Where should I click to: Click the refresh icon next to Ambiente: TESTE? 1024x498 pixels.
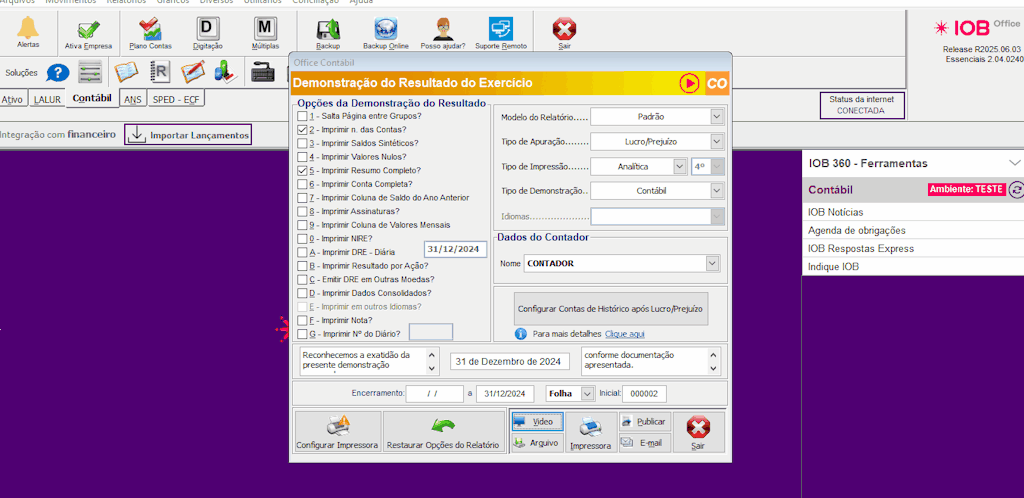(x=1016, y=189)
